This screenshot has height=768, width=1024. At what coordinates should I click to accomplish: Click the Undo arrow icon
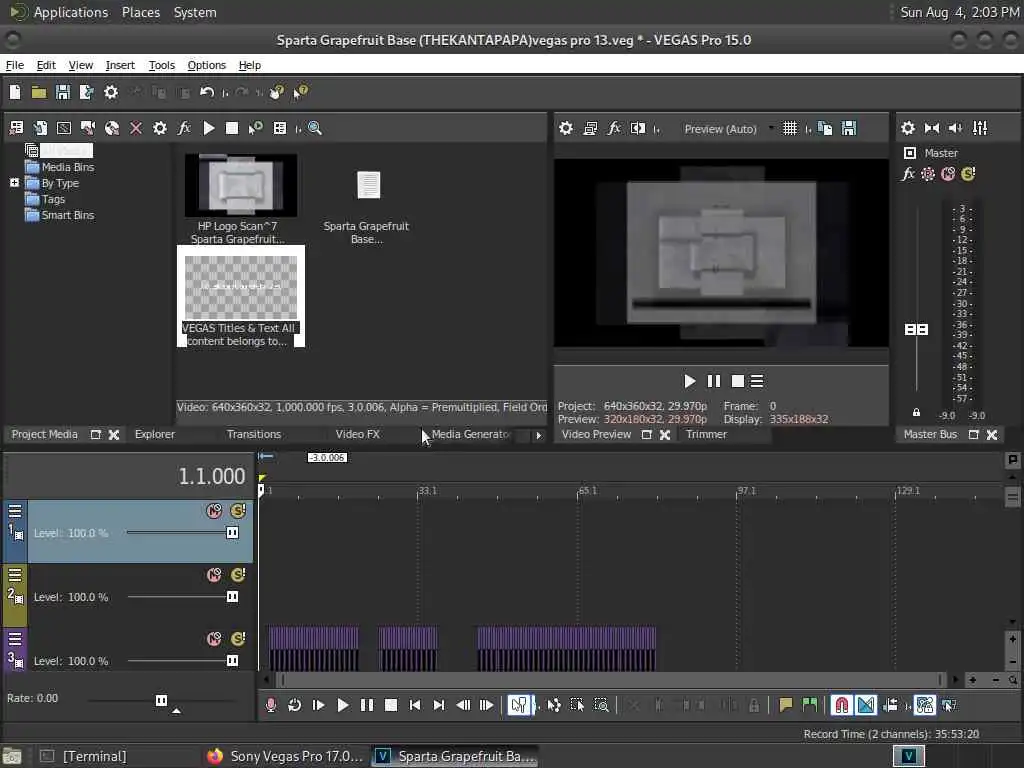(206, 92)
